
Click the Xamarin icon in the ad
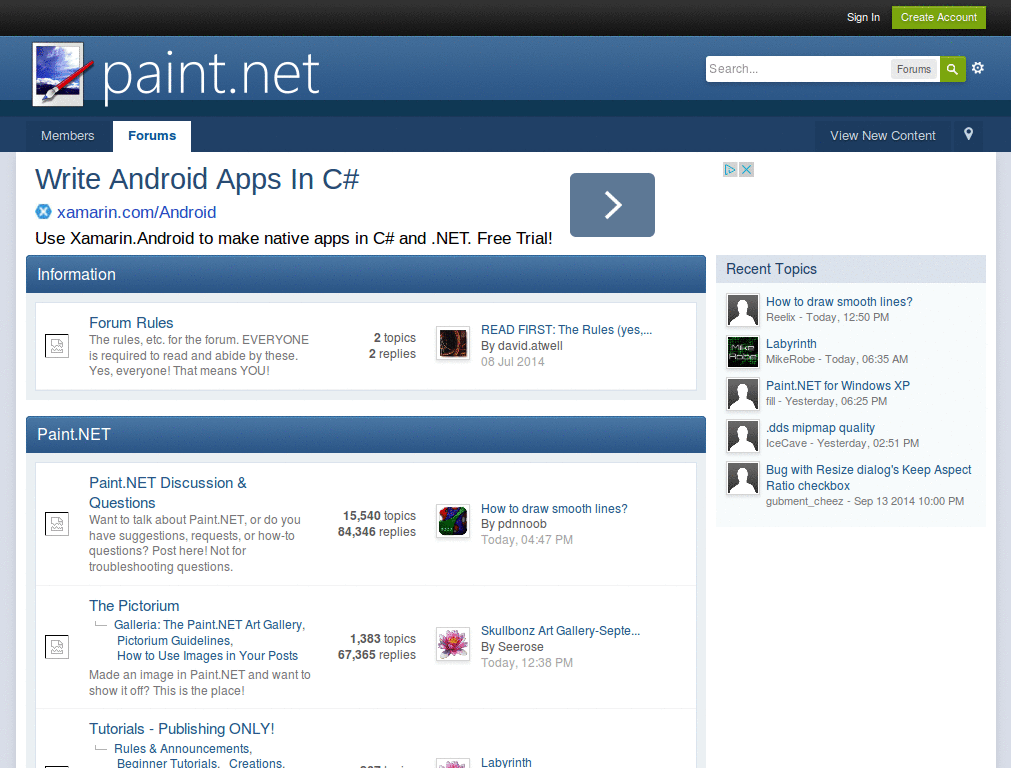[x=43, y=212]
